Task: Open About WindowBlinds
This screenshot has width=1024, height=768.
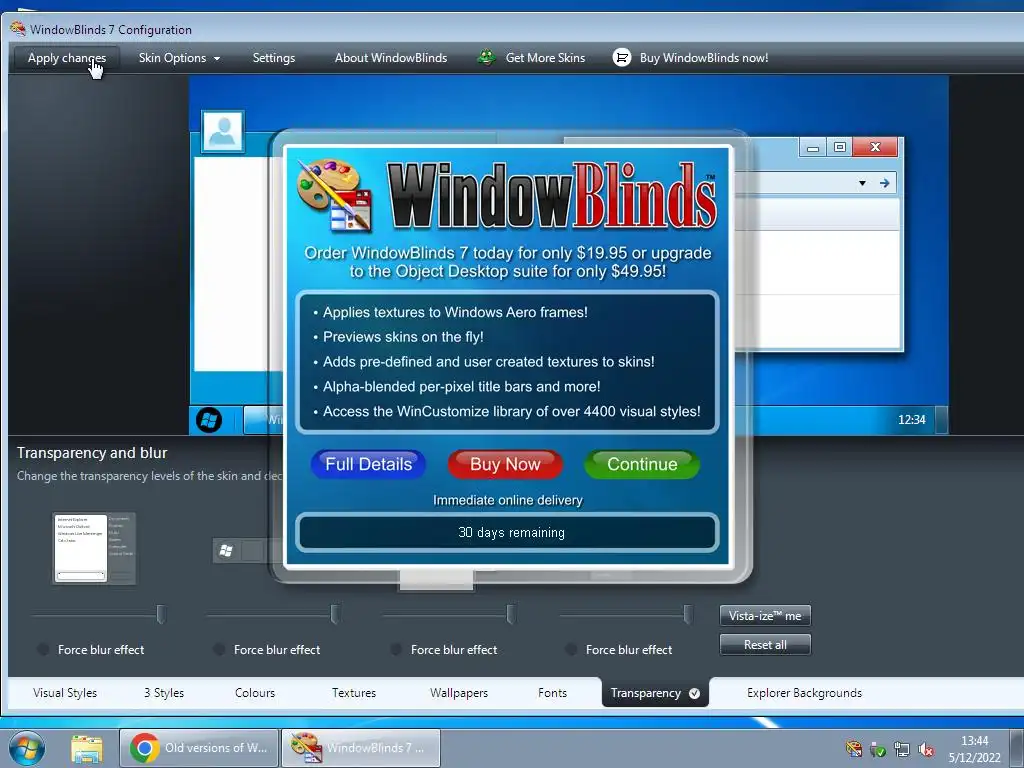Action: [391, 57]
